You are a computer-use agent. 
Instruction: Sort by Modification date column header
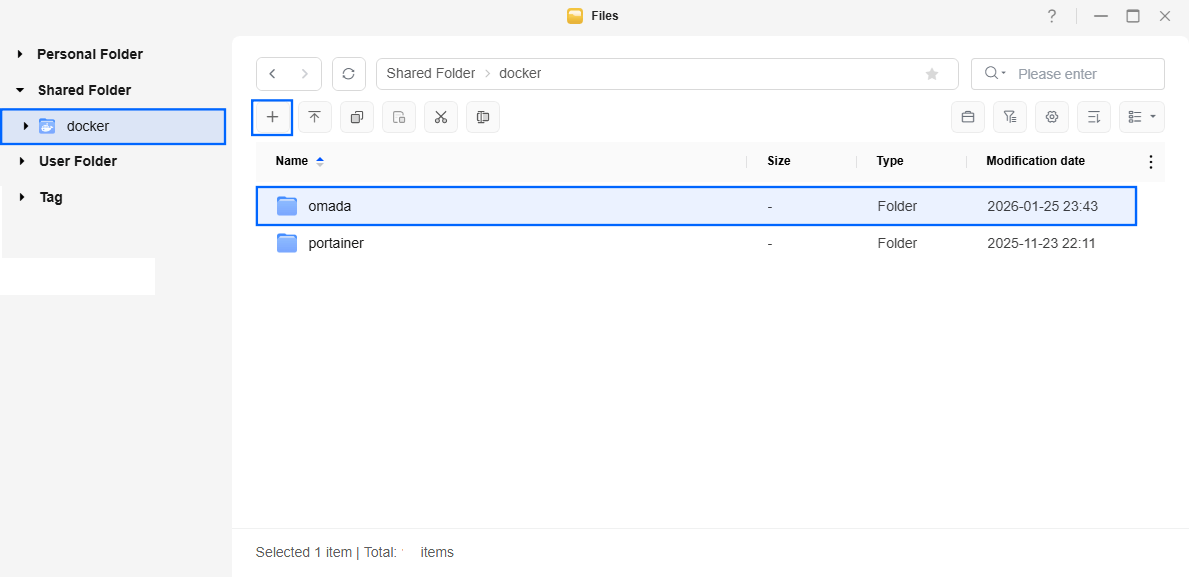[1034, 161]
